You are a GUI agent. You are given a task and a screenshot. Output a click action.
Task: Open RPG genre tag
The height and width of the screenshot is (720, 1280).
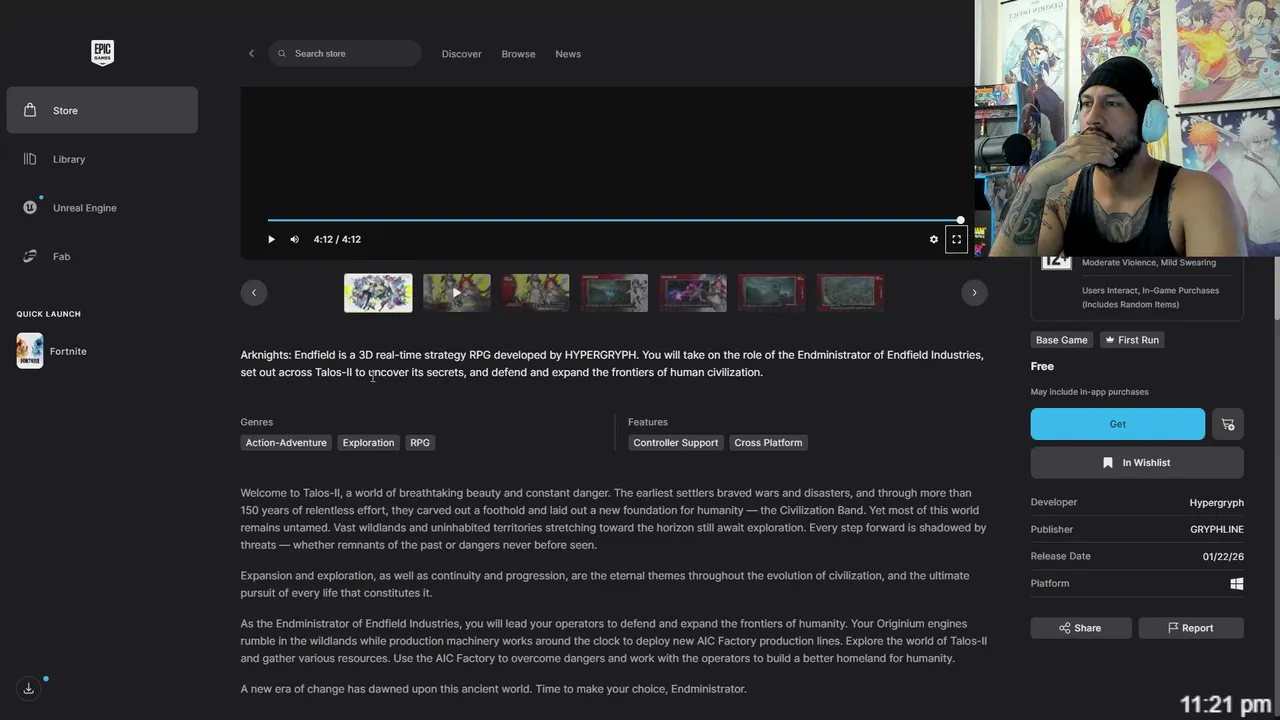point(420,442)
